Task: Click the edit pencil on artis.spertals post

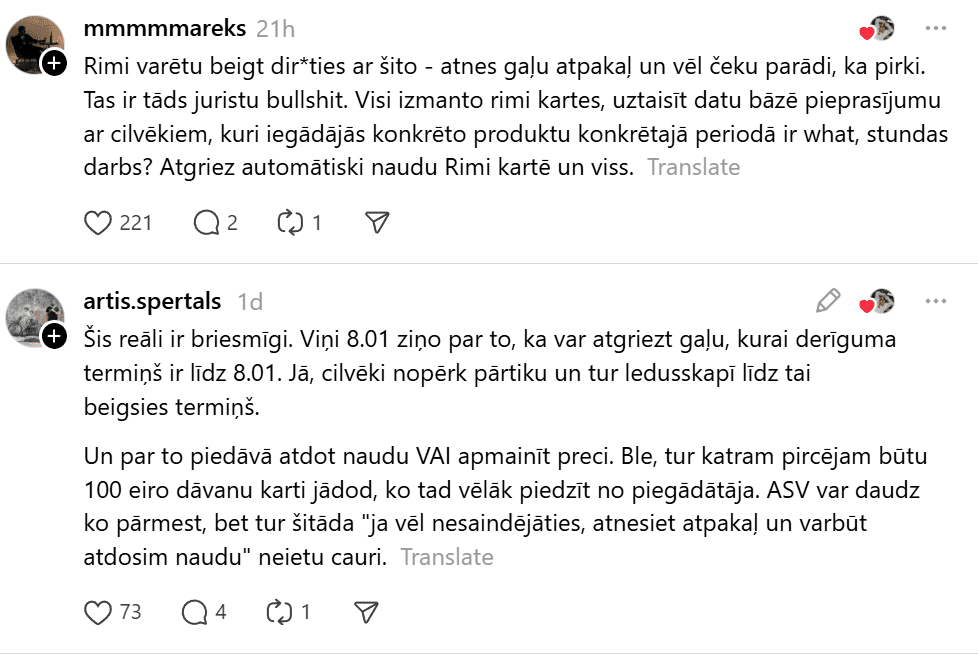Action: click(828, 300)
